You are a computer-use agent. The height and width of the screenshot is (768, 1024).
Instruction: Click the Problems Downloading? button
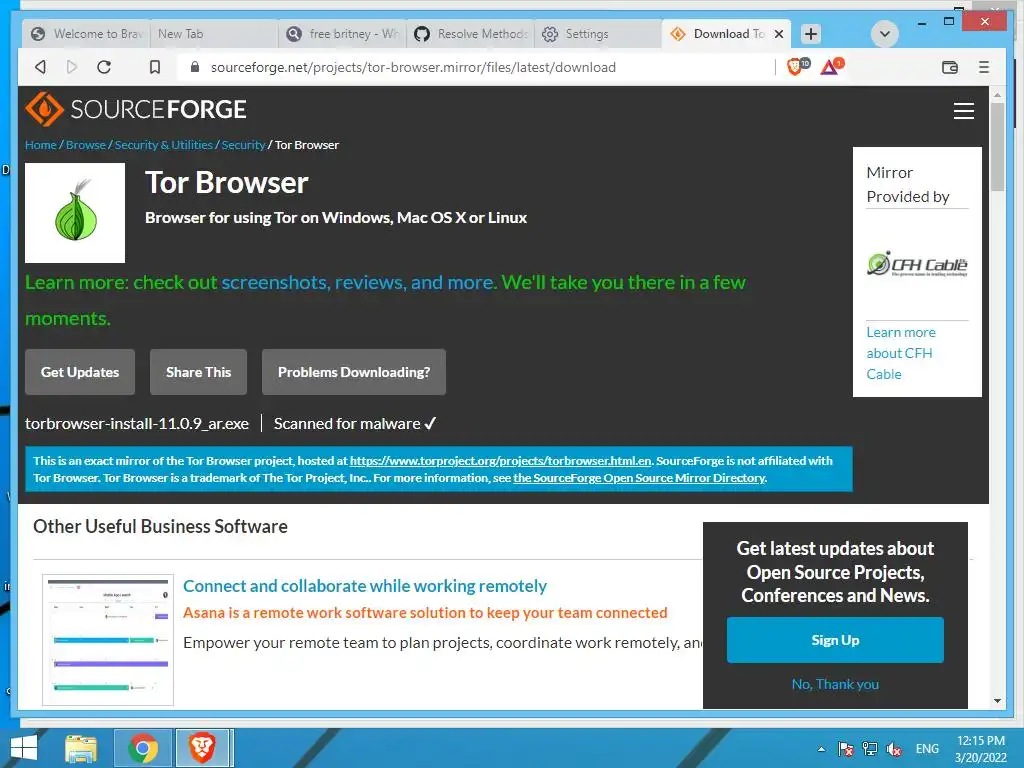(354, 372)
